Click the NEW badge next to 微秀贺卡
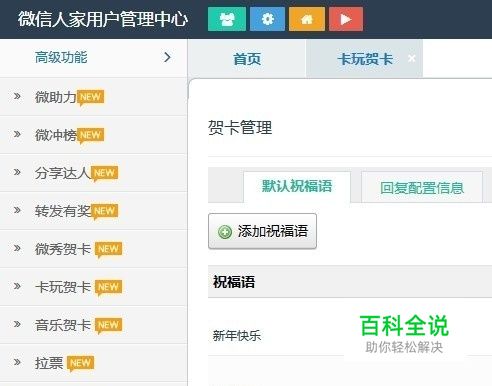 click(108, 250)
